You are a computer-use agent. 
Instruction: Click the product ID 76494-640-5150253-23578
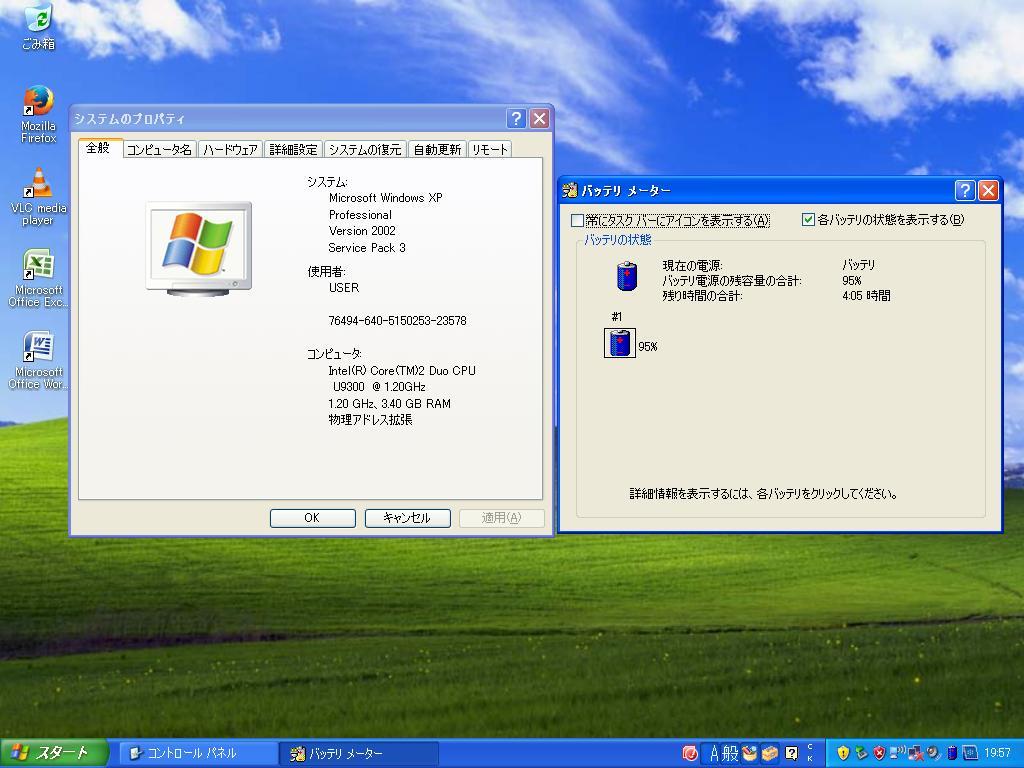tap(397, 321)
